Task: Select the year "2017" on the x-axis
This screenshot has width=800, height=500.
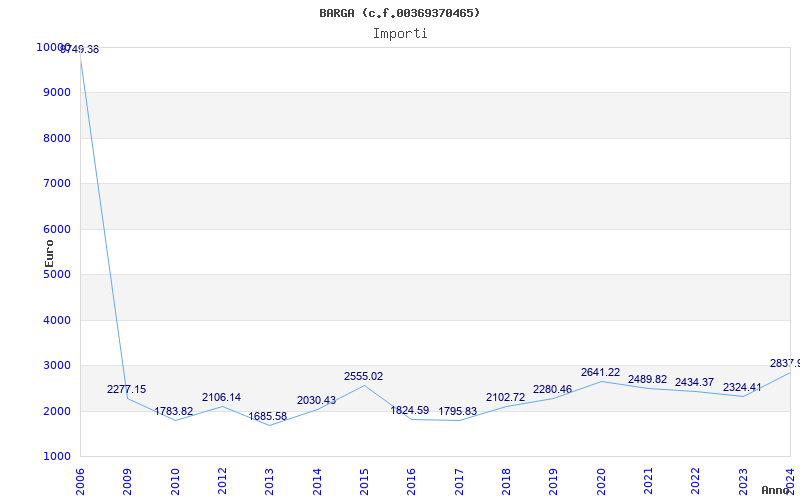Action: [x=459, y=482]
